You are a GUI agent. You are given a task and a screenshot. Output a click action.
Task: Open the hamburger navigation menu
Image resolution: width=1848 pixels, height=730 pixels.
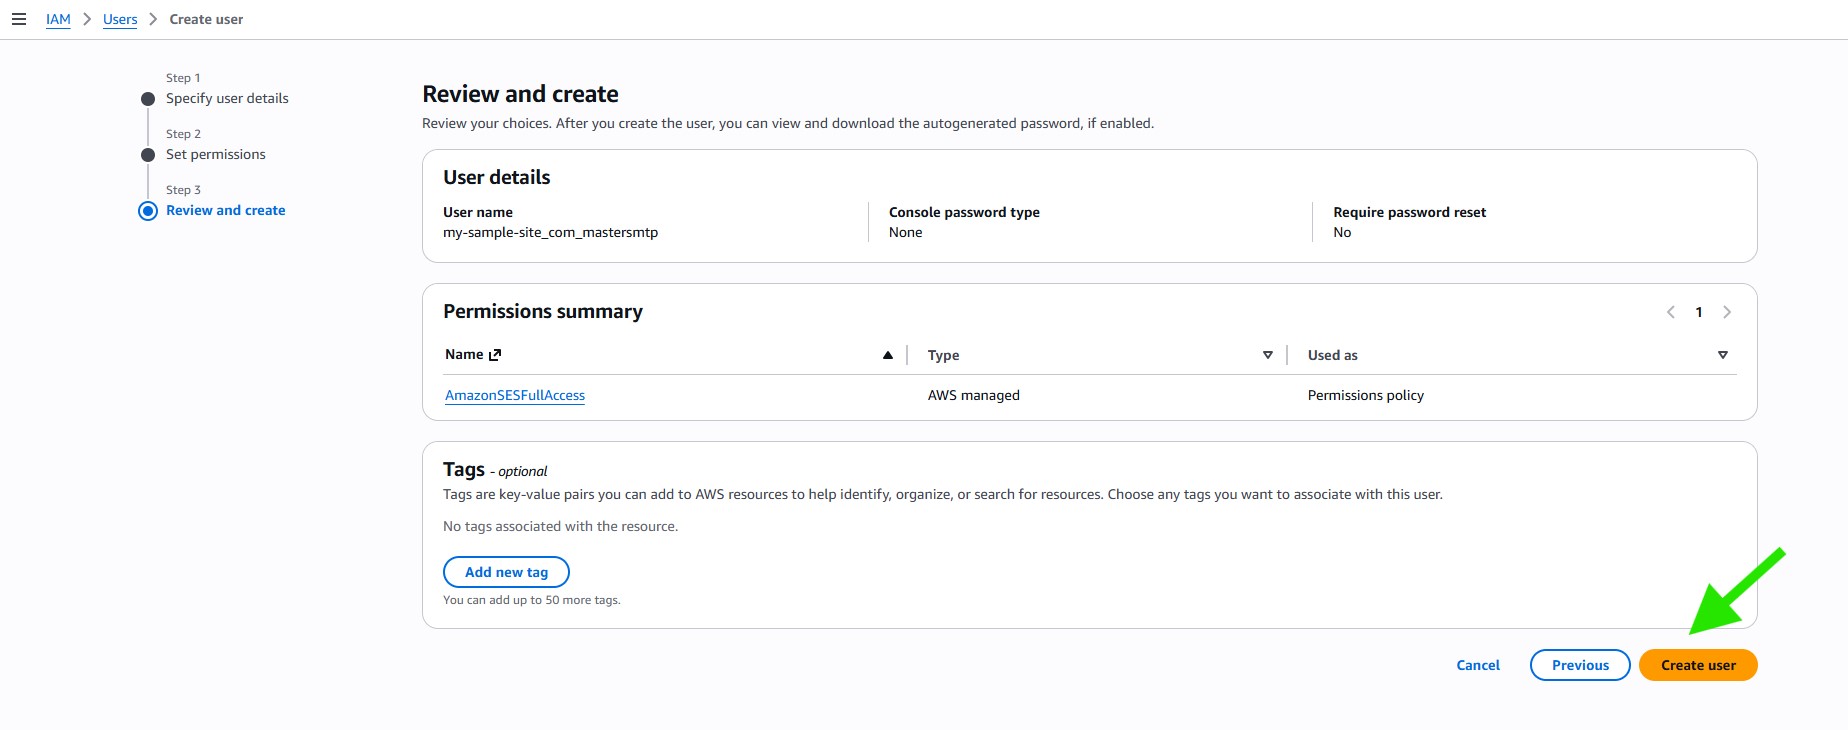[x=18, y=19]
